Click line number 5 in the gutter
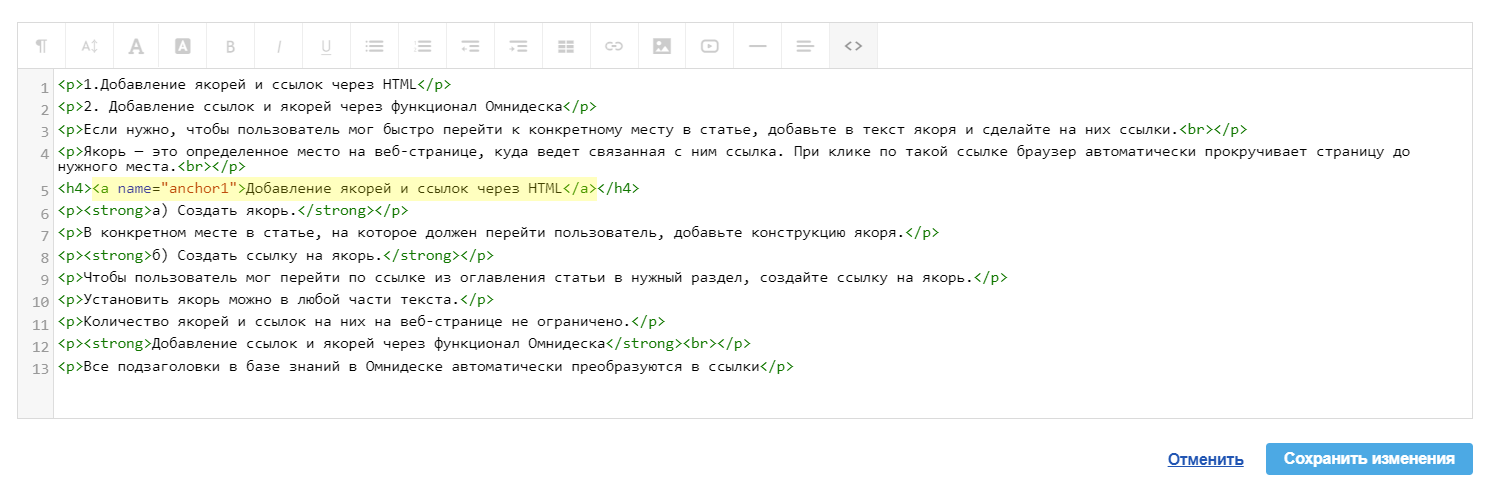The image size is (1489, 486). (x=45, y=190)
